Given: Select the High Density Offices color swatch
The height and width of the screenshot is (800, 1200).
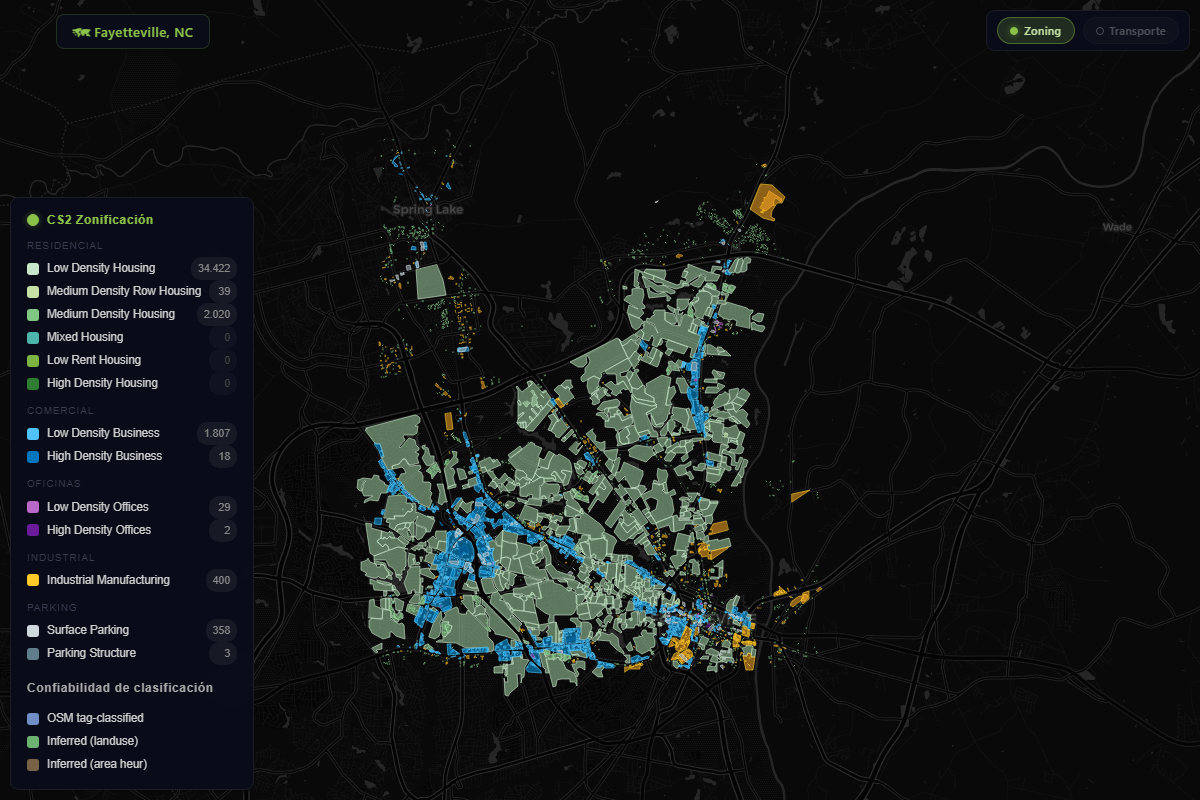Looking at the screenshot, I should tap(33, 530).
